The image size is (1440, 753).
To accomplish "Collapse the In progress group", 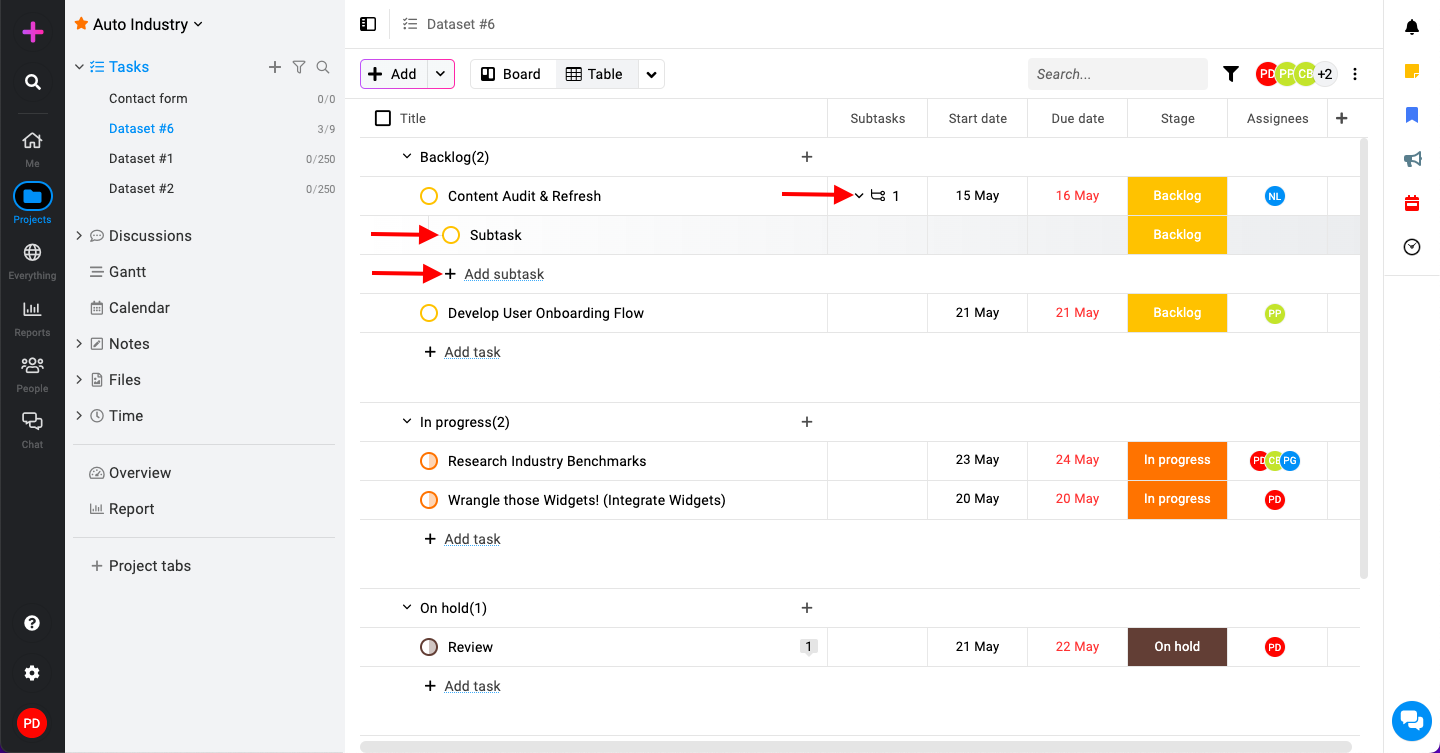I will click(x=407, y=422).
